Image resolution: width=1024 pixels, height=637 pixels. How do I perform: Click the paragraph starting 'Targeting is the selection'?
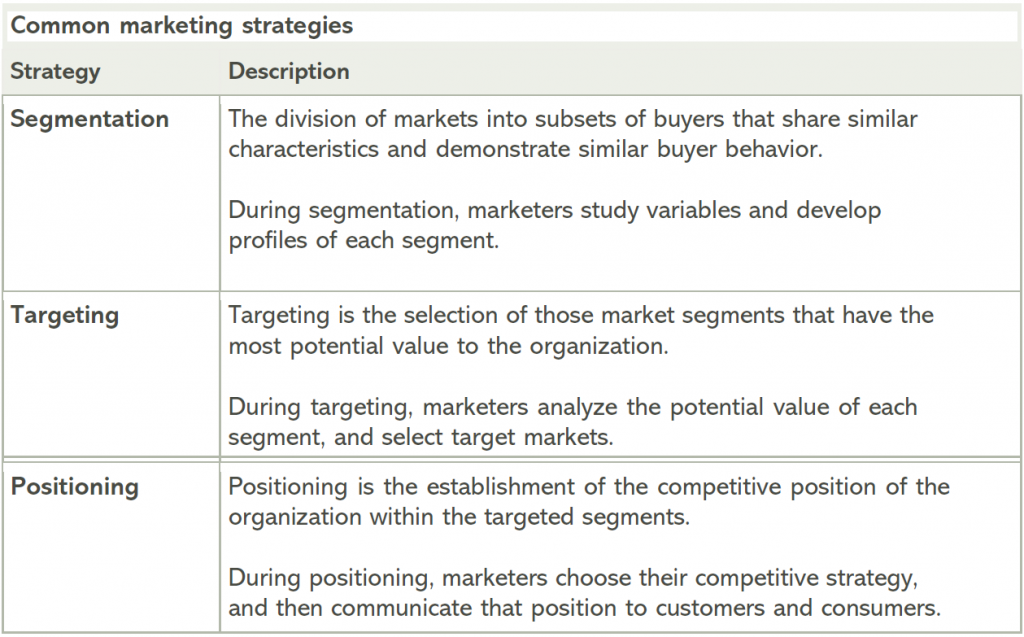pyautogui.click(x=580, y=330)
